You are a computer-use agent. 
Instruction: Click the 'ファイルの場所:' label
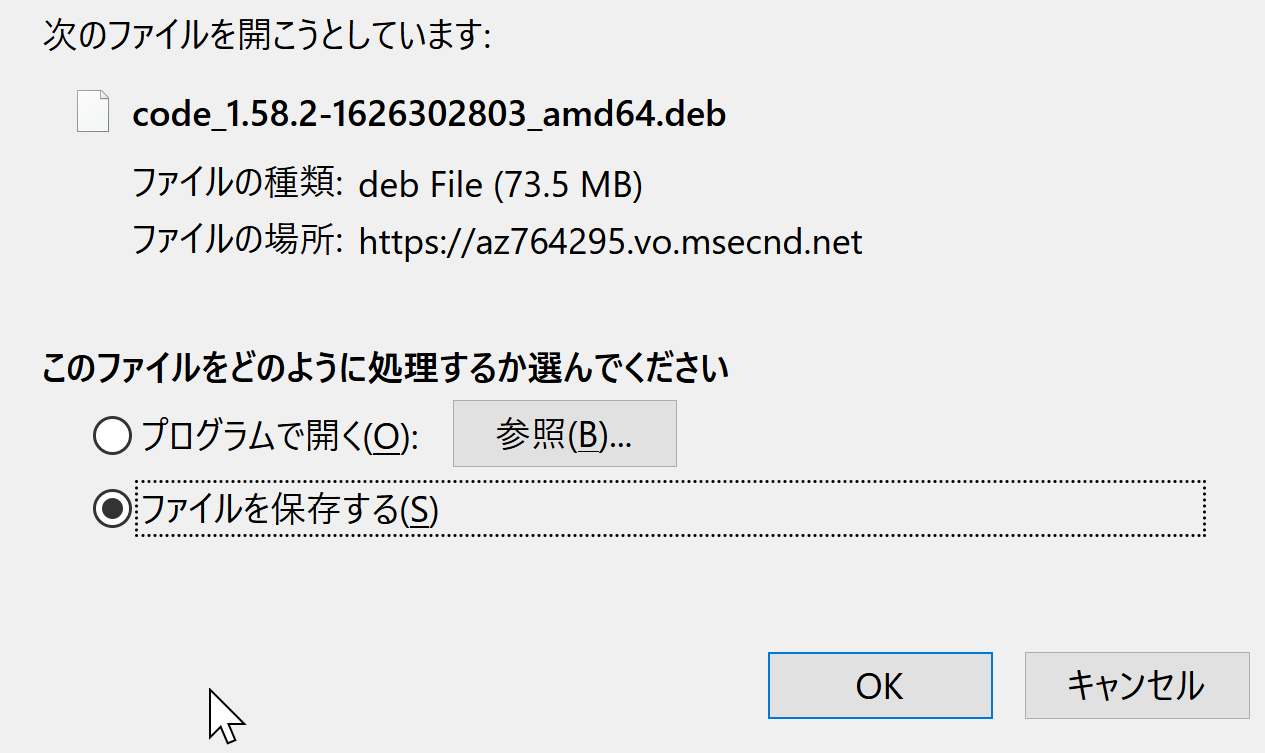coord(238,241)
